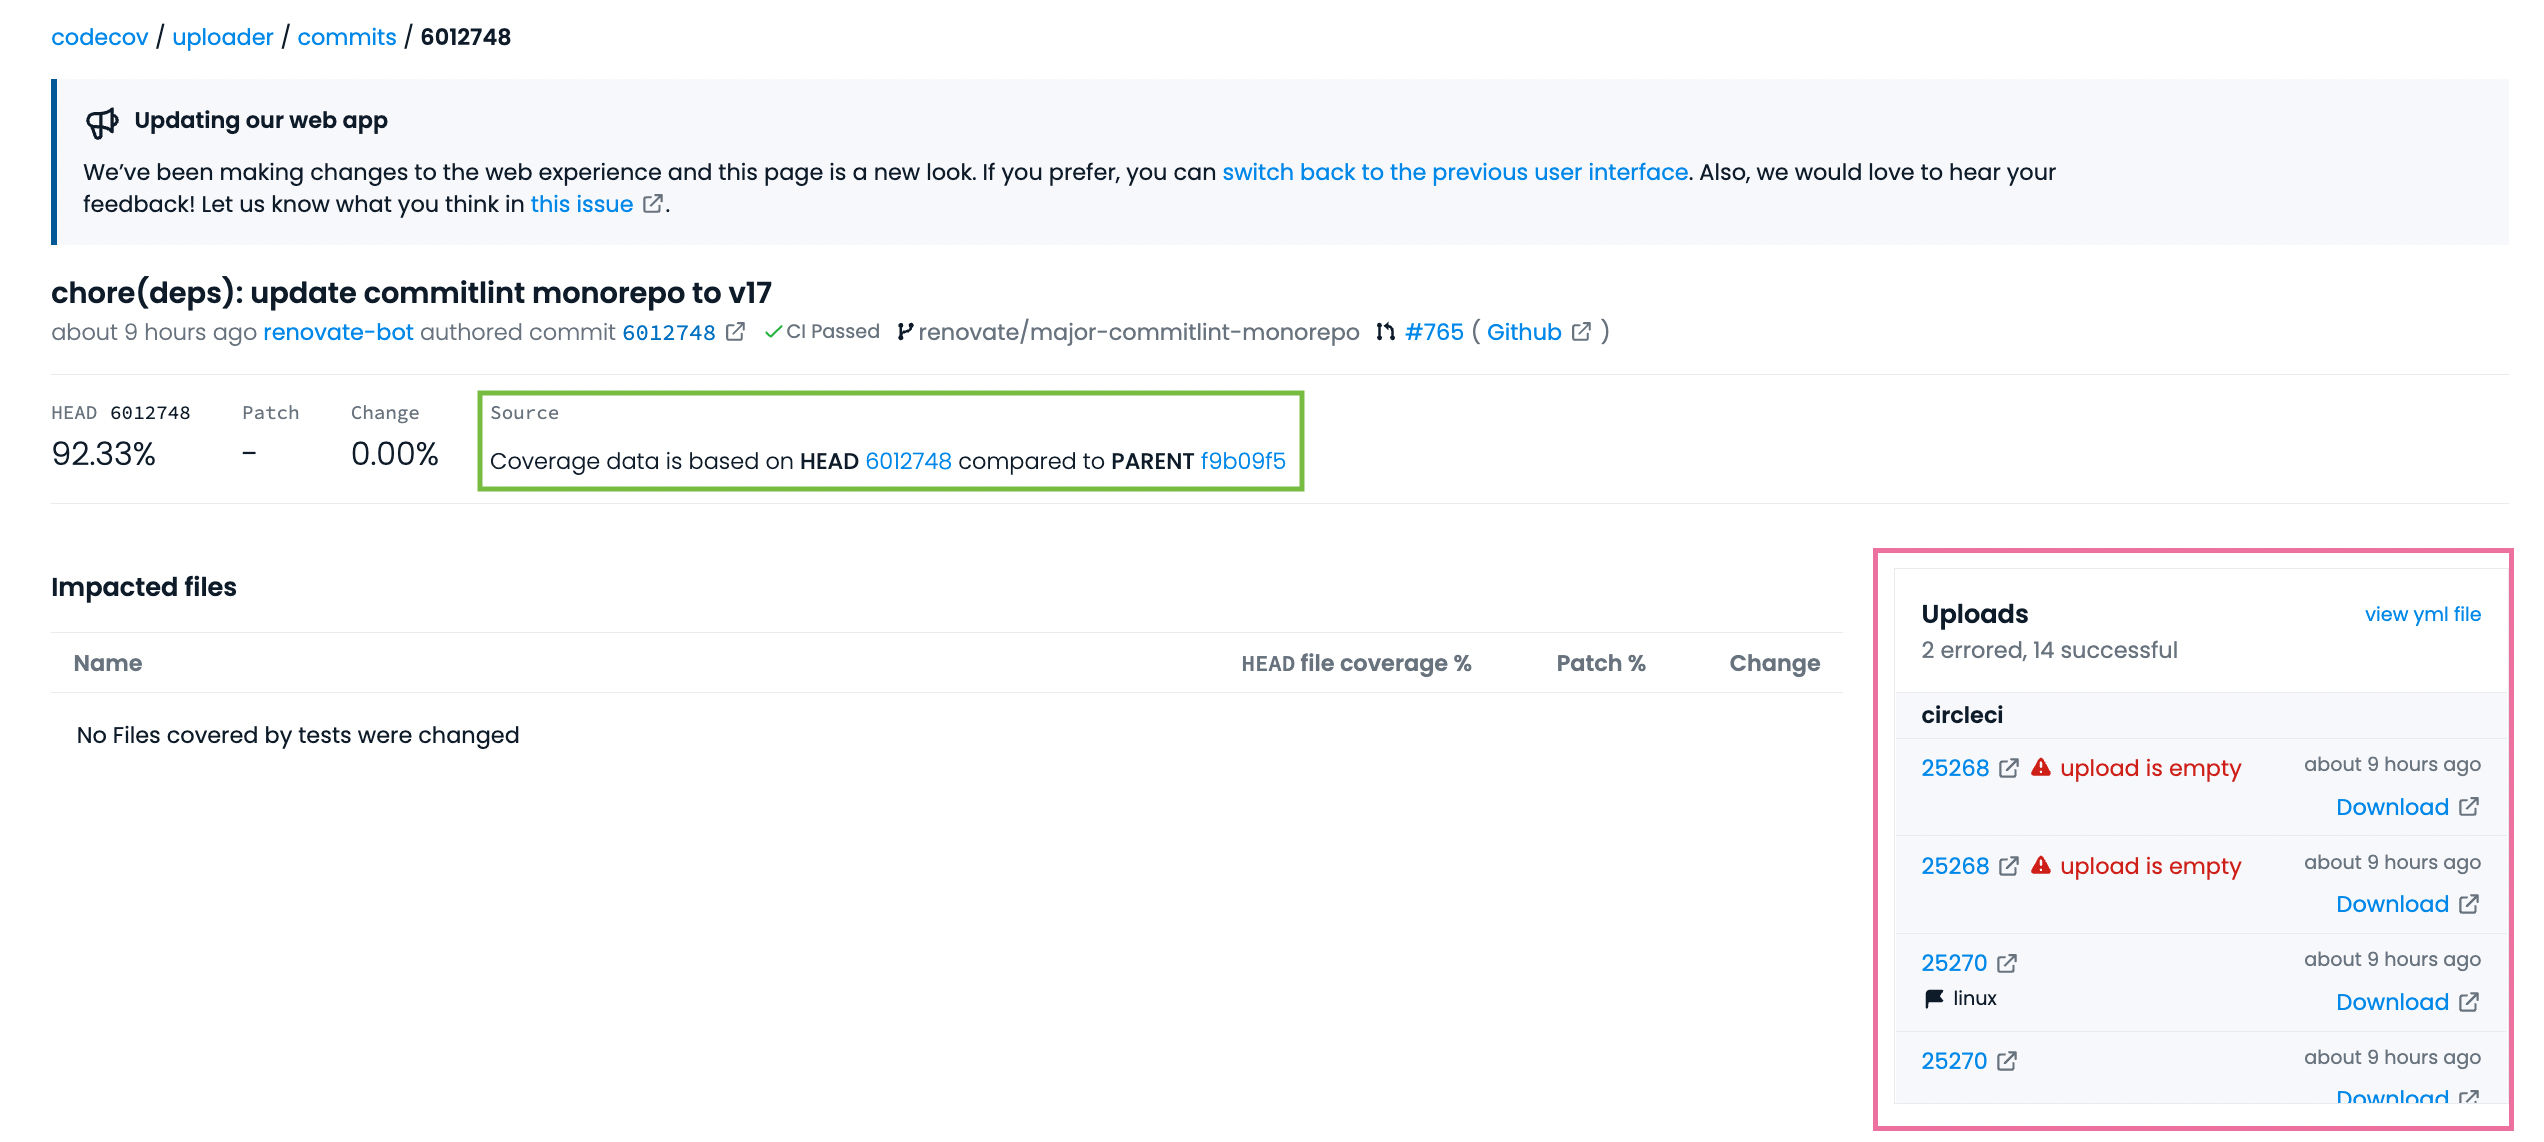Click external link icon beside commit 6012748
The image size is (2544, 1142).
736,332
